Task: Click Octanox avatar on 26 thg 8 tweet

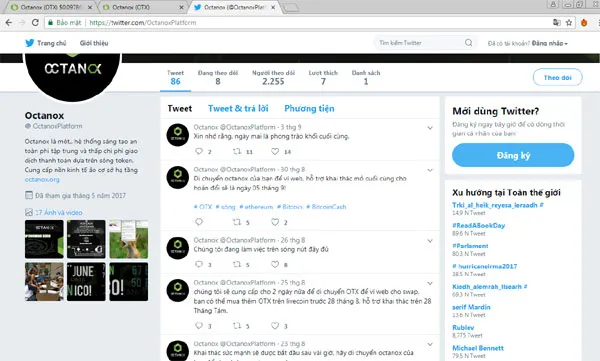Action: 178,248
